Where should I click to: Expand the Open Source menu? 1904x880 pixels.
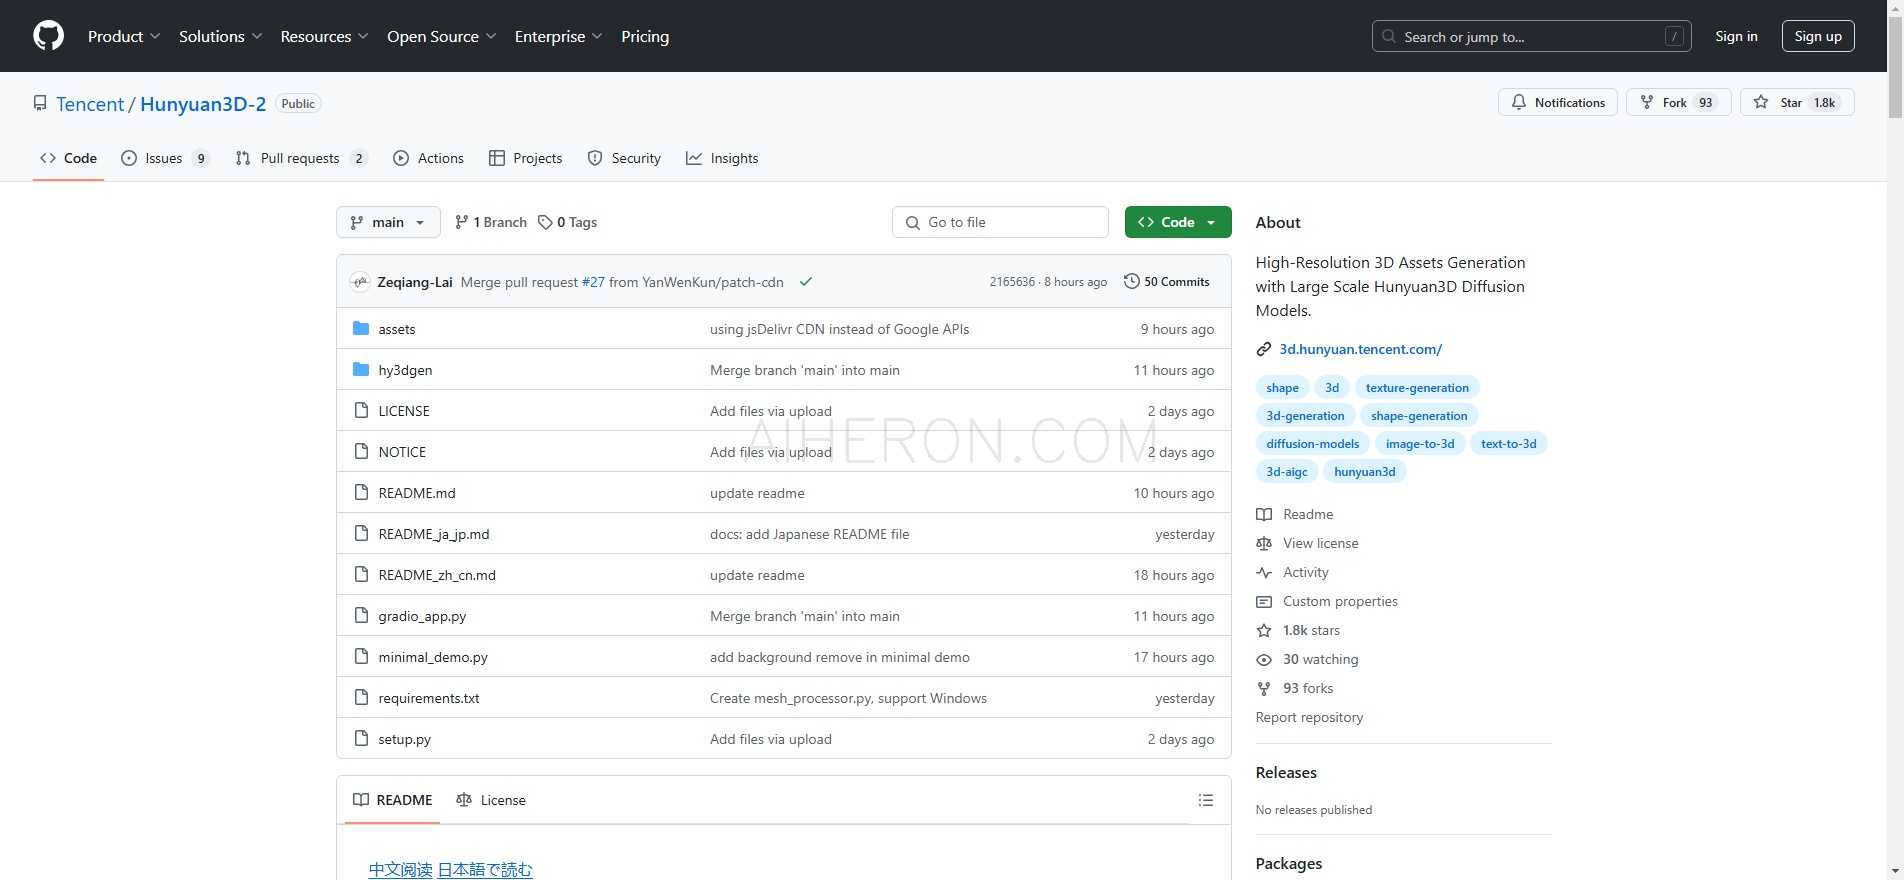pyautogui.click(x=441, y=36)
